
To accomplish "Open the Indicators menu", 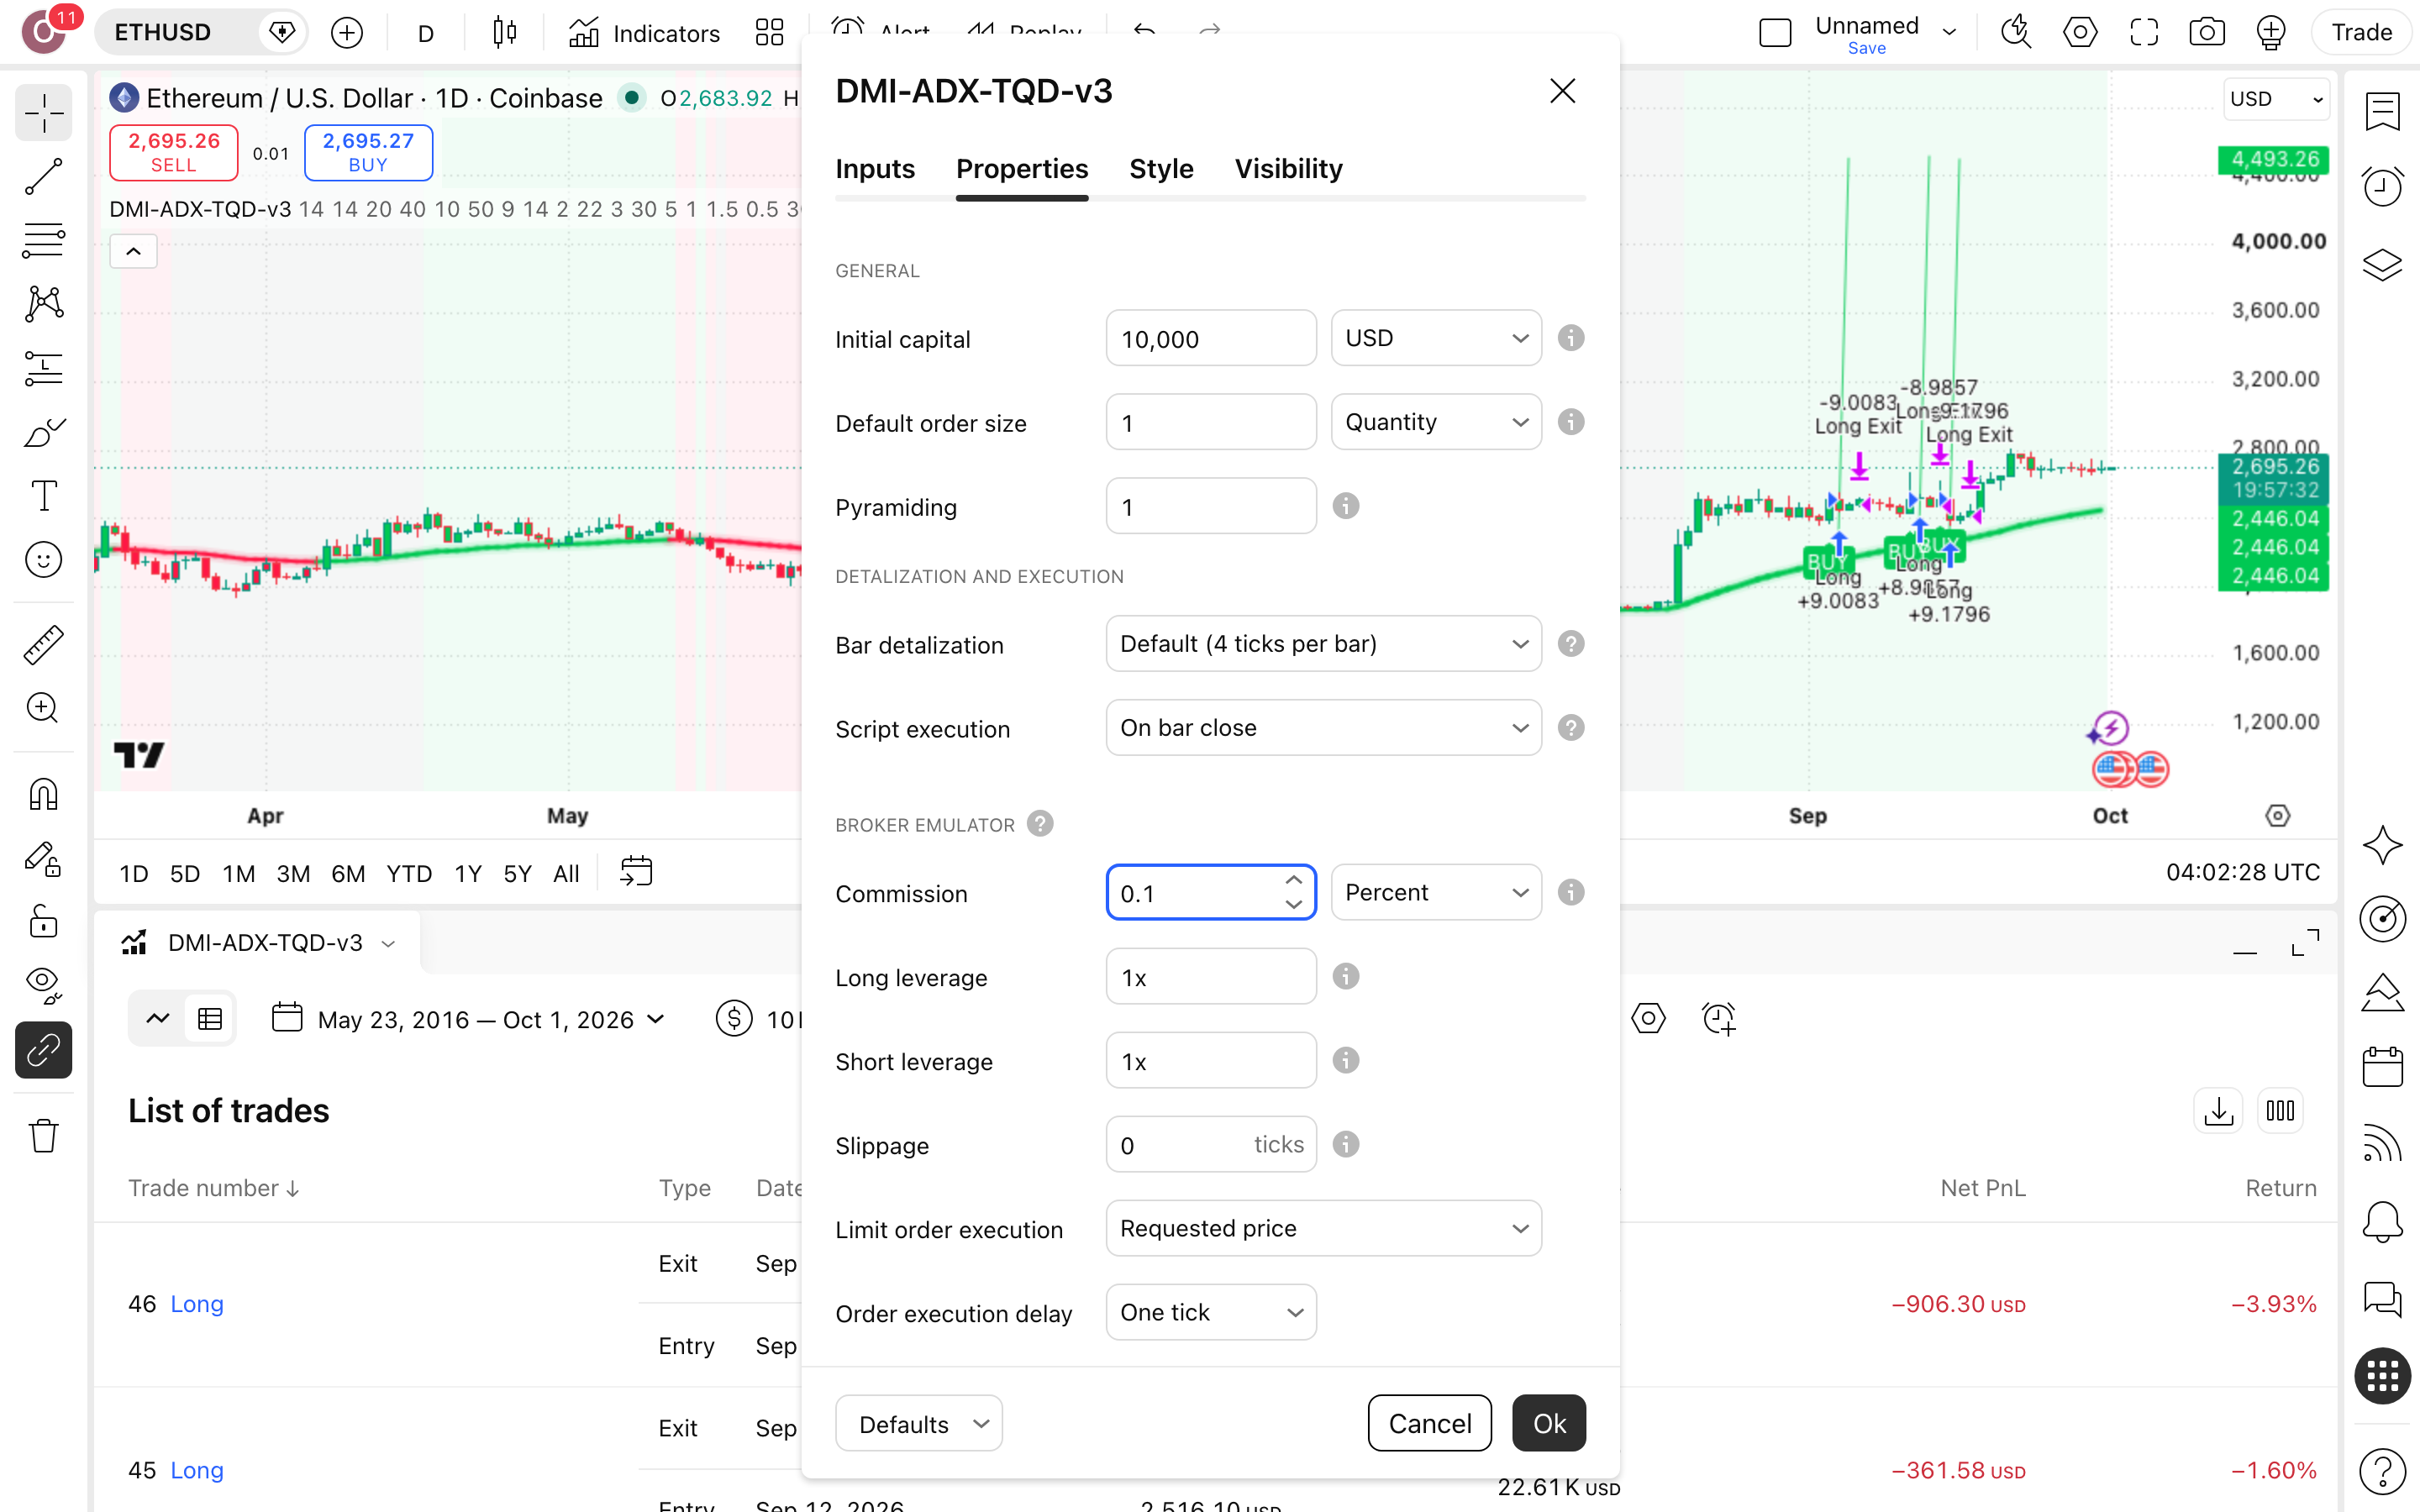I will (x=645, y=33).
